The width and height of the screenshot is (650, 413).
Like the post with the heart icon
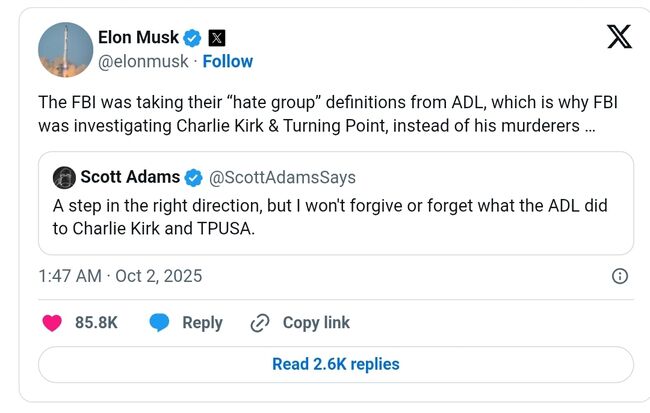[x=52, y=323]
